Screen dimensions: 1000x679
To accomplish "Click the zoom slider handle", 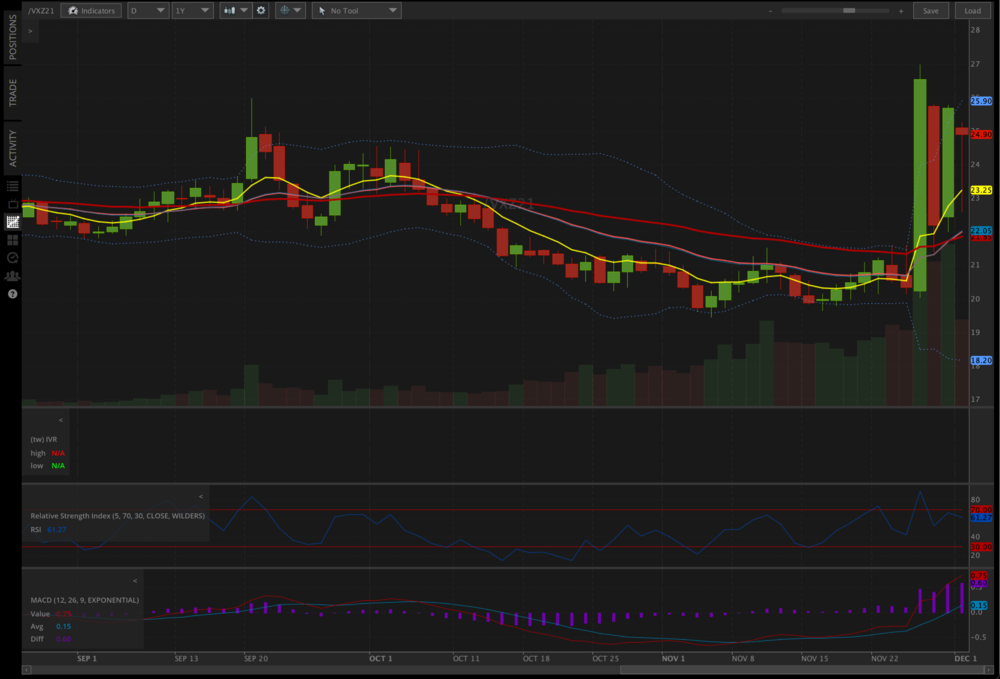I will click(x=849, y=10).
